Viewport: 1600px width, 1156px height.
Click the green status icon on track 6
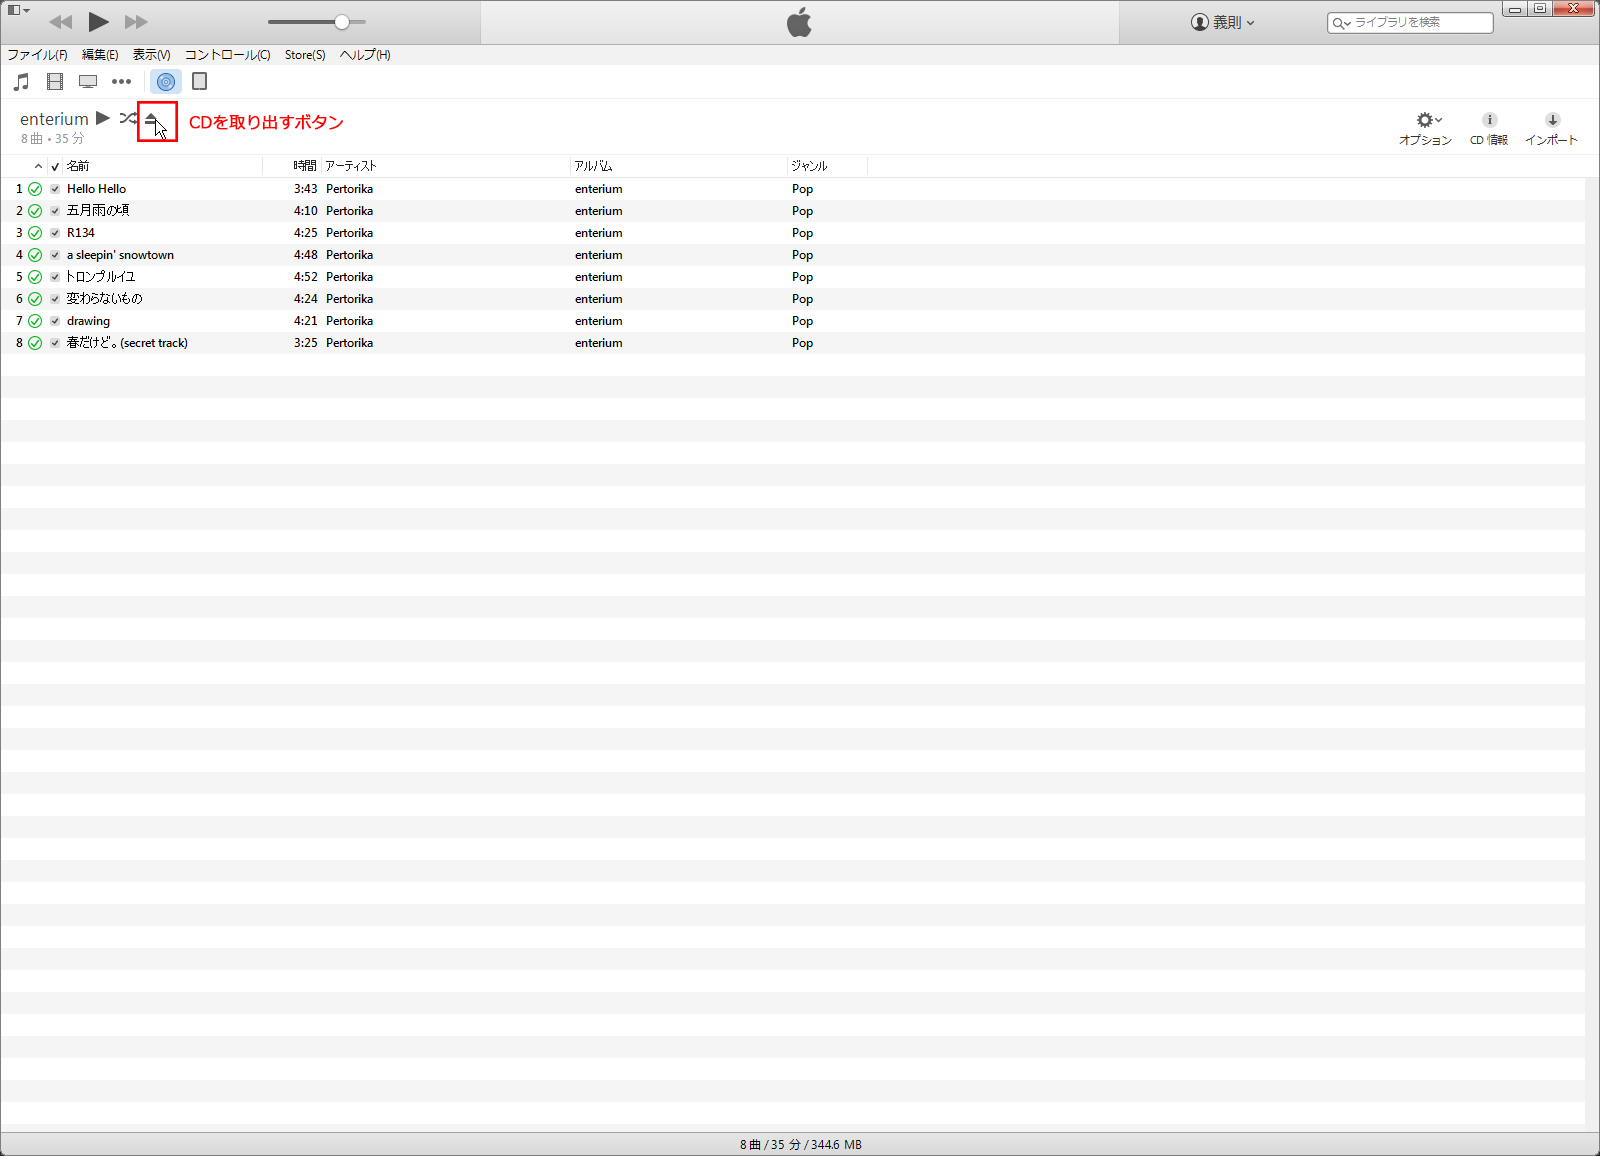tap(35, 299)
